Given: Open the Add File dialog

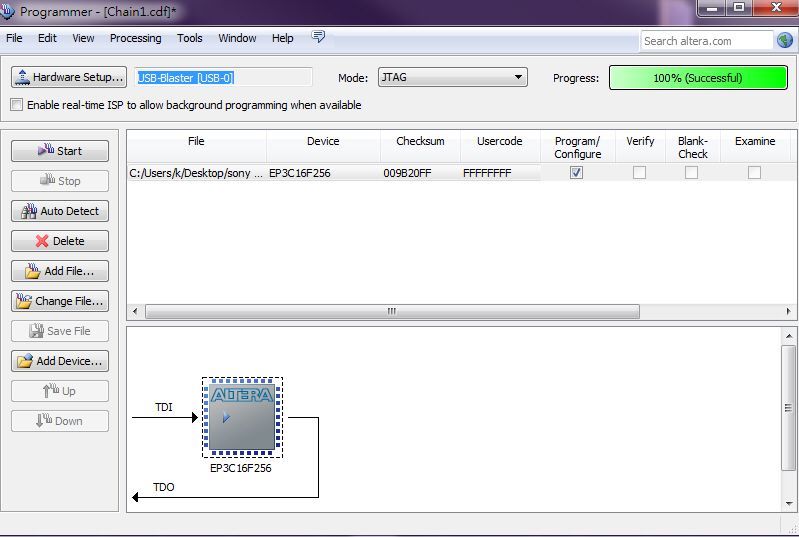Looking at the screenshot, I should [x=60, y=271].
